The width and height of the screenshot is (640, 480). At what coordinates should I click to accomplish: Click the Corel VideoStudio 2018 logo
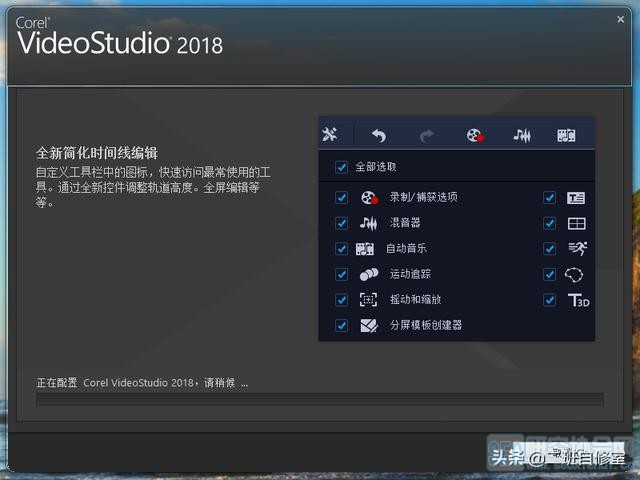tap(119, 36)
